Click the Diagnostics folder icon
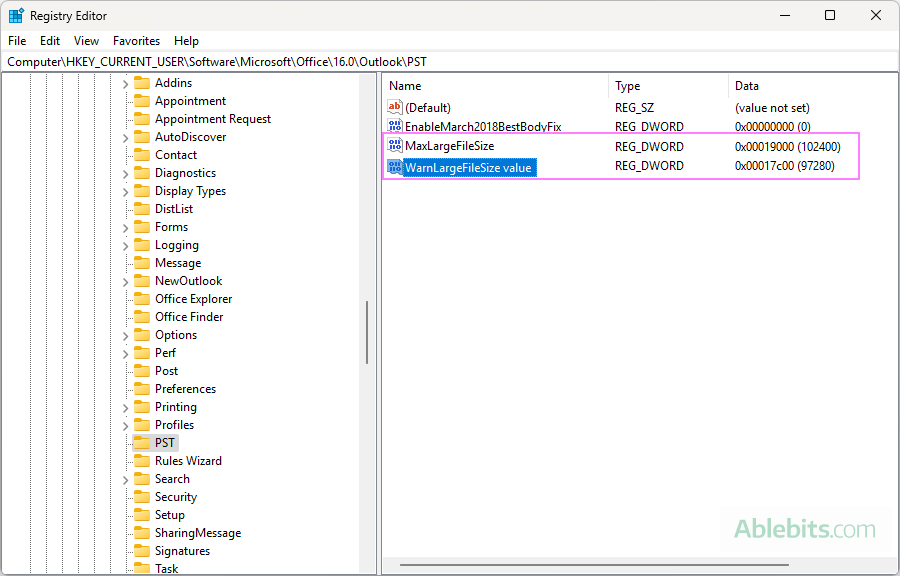Image resolution: width=900 pixels, height=576 pixels. tap(142, 173)
